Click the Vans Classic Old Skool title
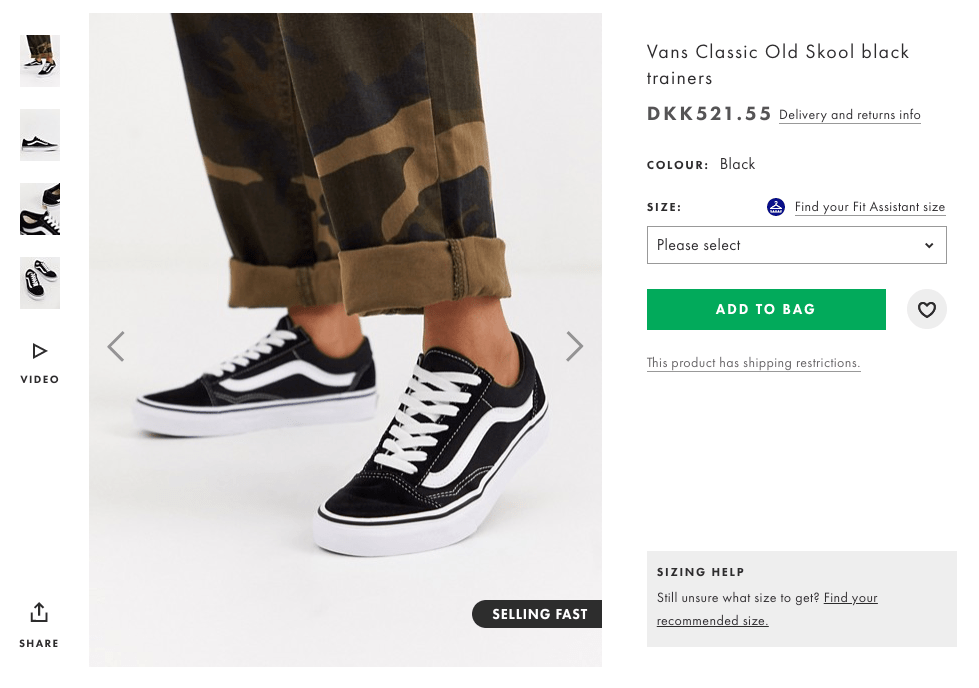 coord(777,64)
